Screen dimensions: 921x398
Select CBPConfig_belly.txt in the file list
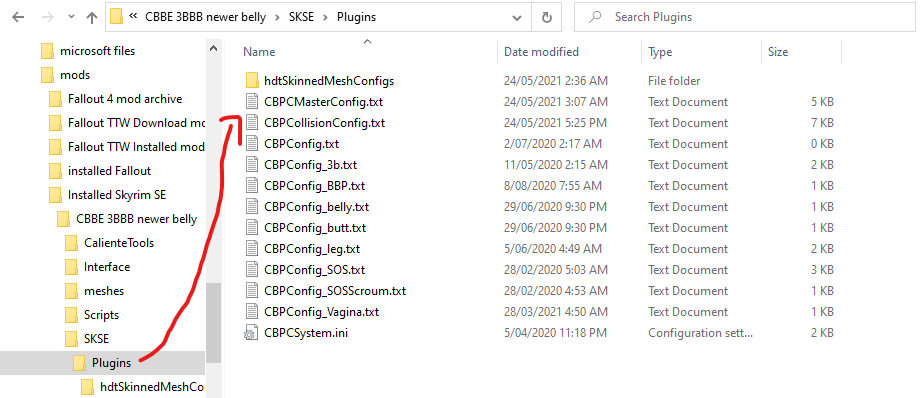point(317,207)
